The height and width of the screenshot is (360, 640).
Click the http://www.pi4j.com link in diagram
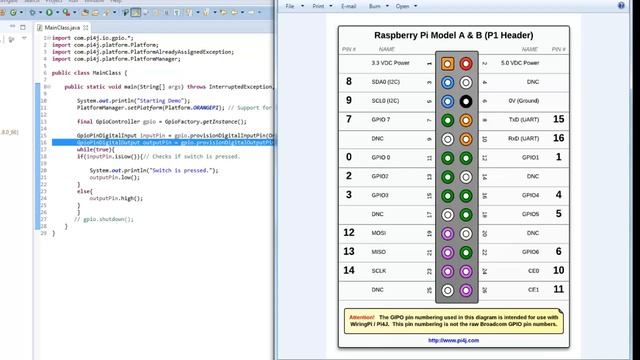453,340
